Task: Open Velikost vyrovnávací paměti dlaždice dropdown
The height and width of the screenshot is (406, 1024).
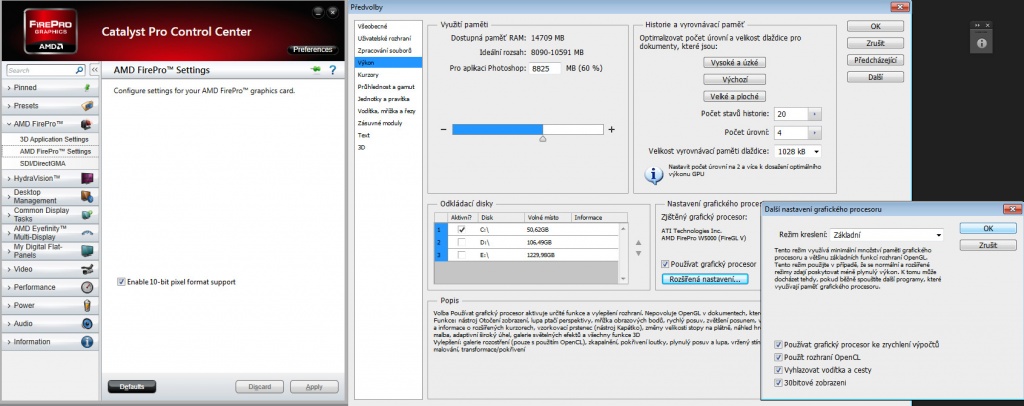Action: tap(797, 151)
